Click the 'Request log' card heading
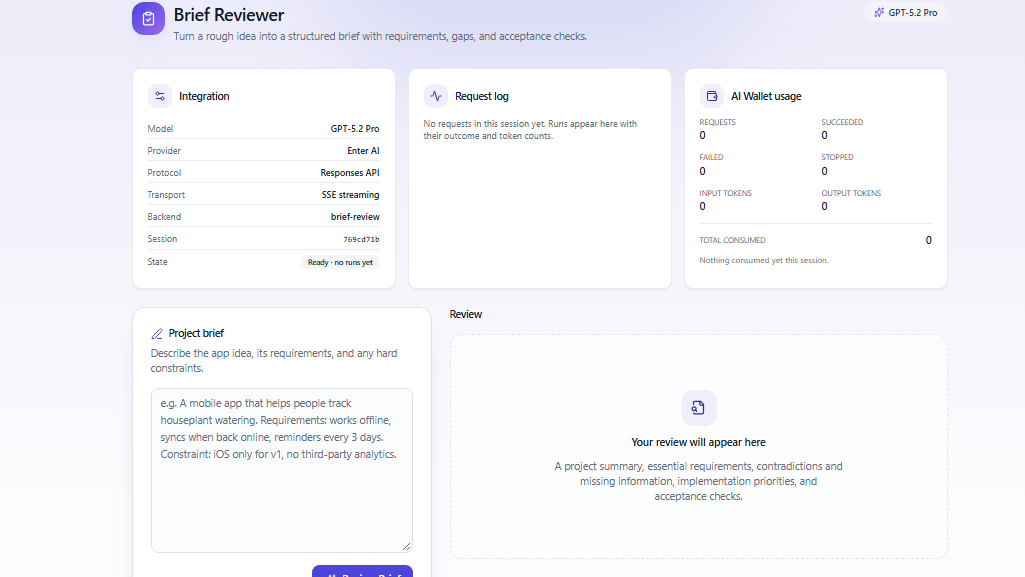Image resolution: width=1025 pixels, height=577 pixels. tap(482, 96)
